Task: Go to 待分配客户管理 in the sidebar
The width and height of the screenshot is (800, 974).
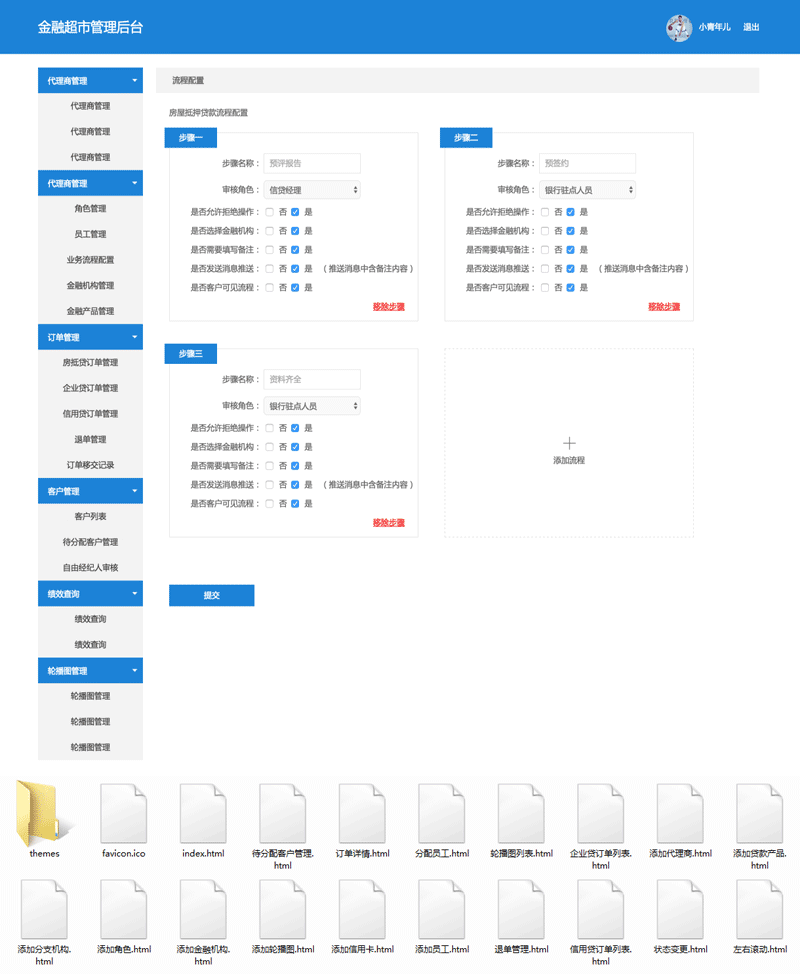Action: (90, 542)
